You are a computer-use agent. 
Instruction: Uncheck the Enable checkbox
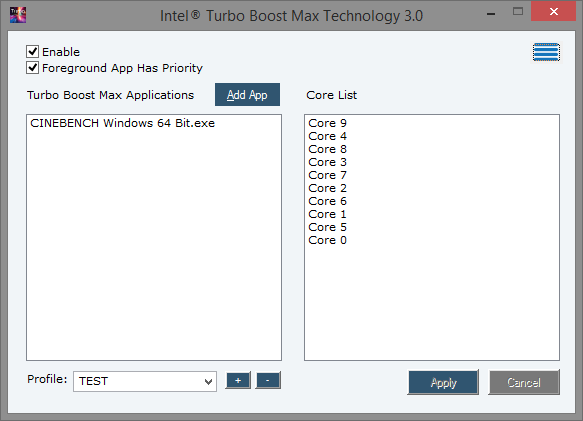point(32,51)
